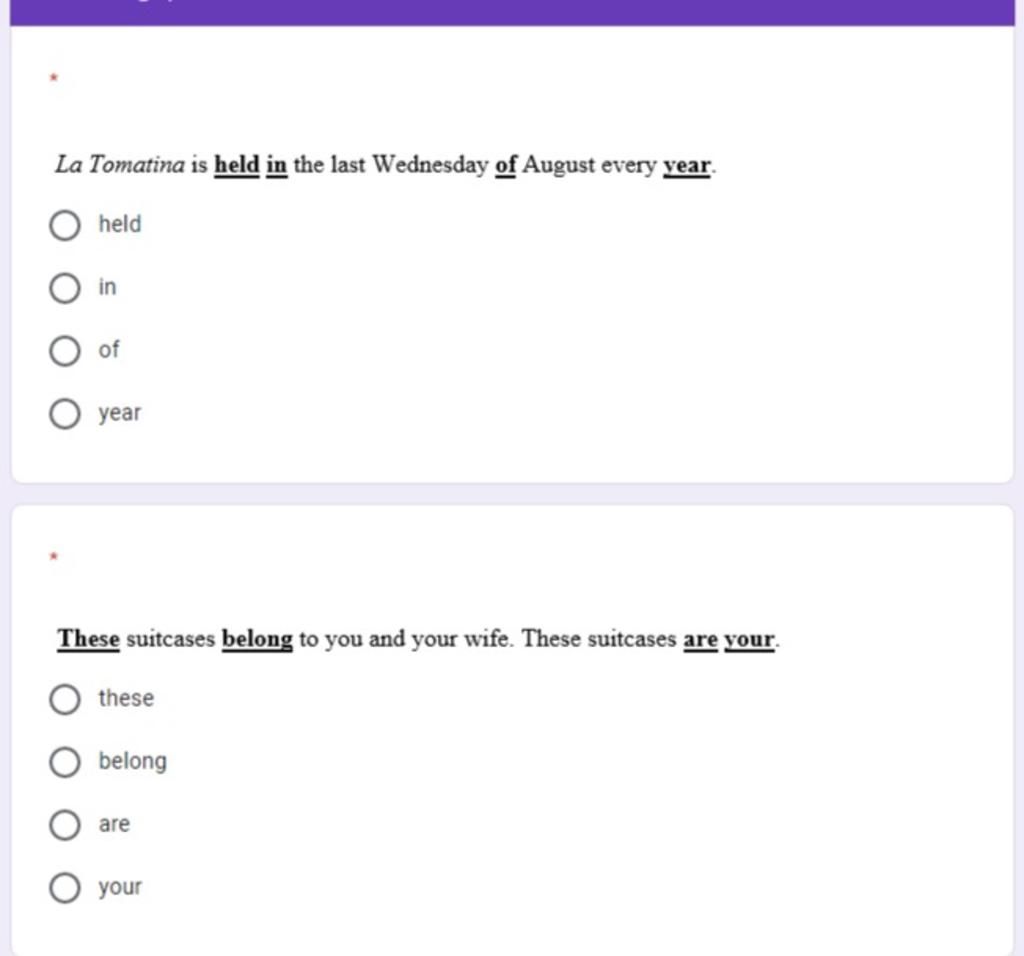Select the 'these' radio option

[x=64, y=699]
